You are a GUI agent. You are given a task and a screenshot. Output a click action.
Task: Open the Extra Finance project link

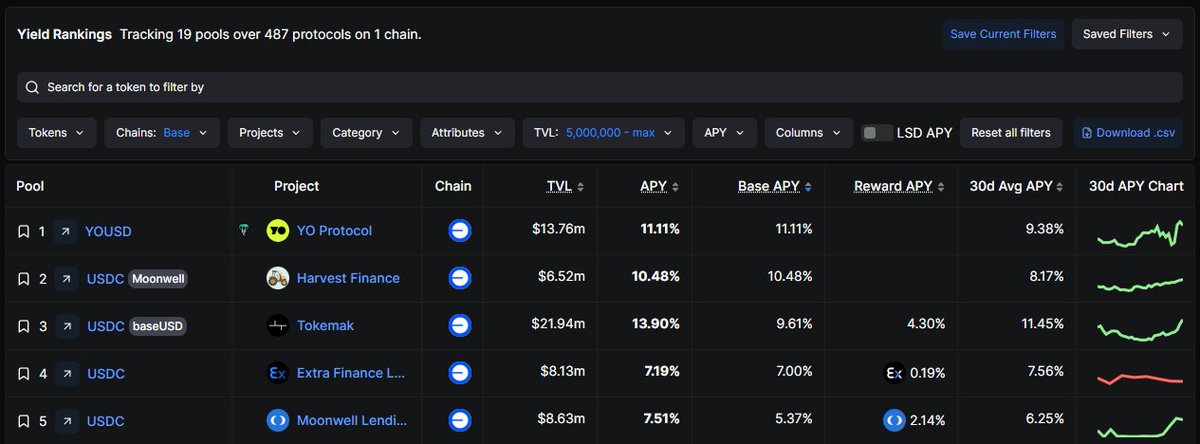point(351,373)
